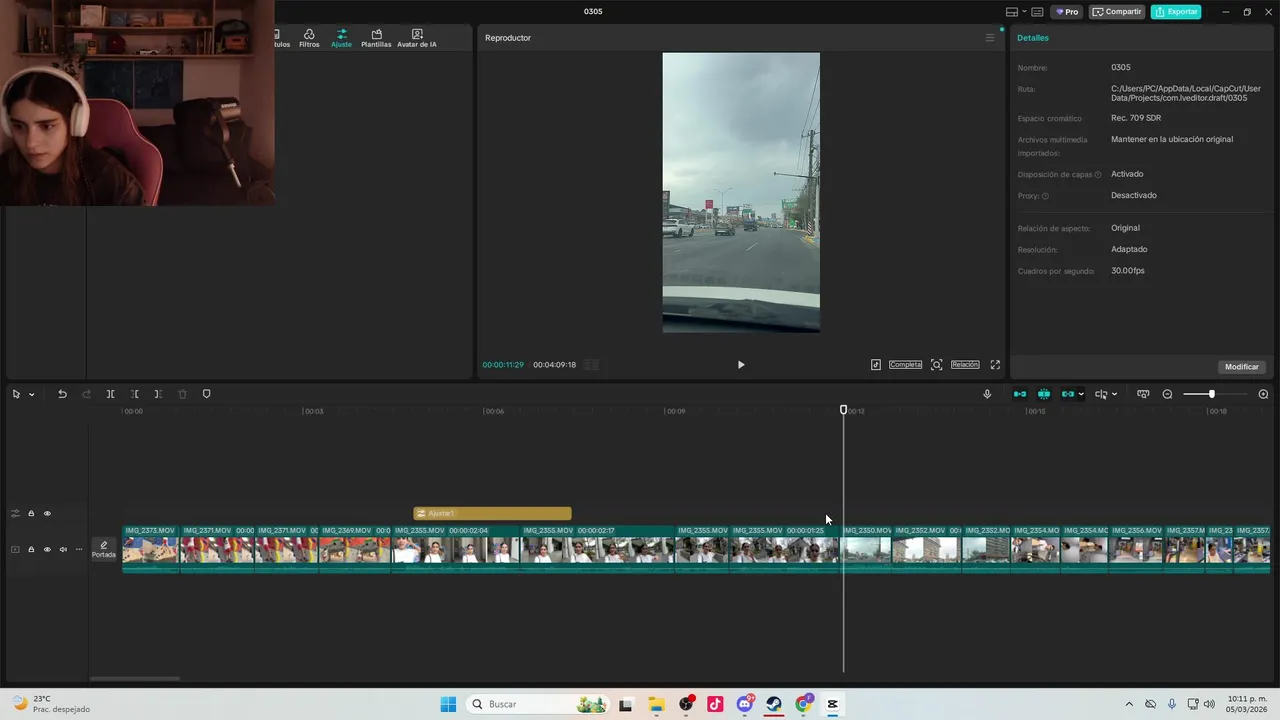This screenshot has height=720, width=1280.
Task: Expand the preview axis dropdown arrow
Action: click(1114, 394)
